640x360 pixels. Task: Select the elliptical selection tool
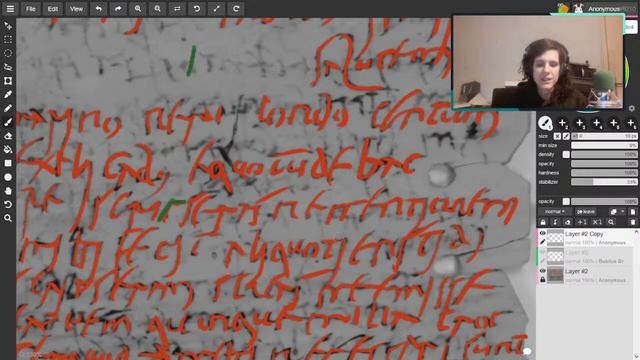8,53
